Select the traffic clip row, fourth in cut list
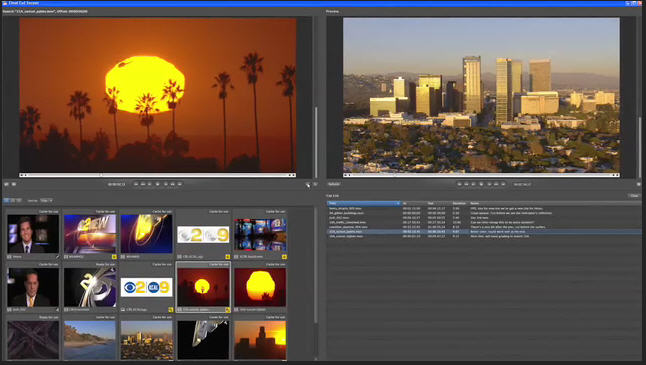This screenshot has width=646, height=365. (484, 222)
